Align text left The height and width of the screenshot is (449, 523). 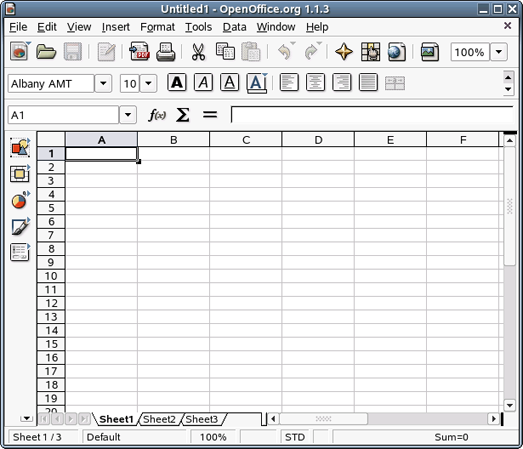coord(289,82)
